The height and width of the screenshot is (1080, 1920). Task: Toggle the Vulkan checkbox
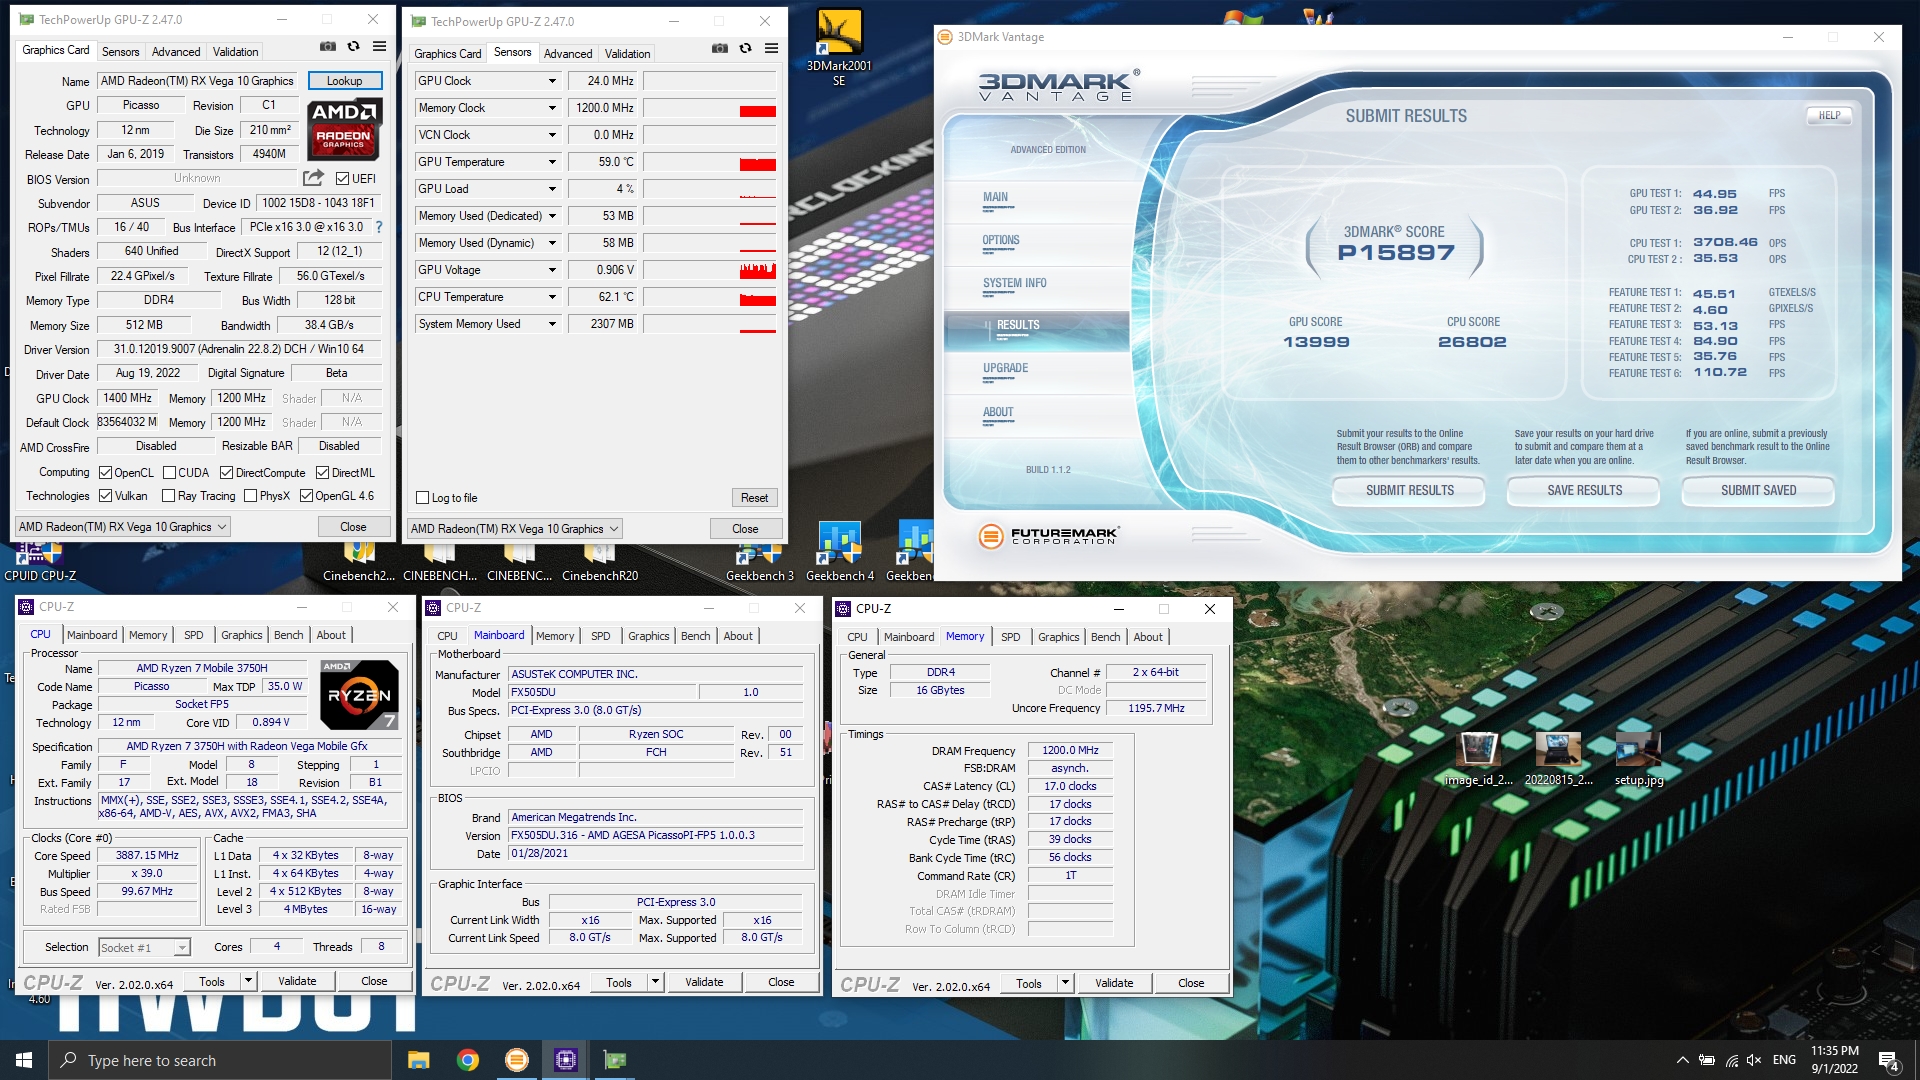pyautogui.click(x=105, y=496)
